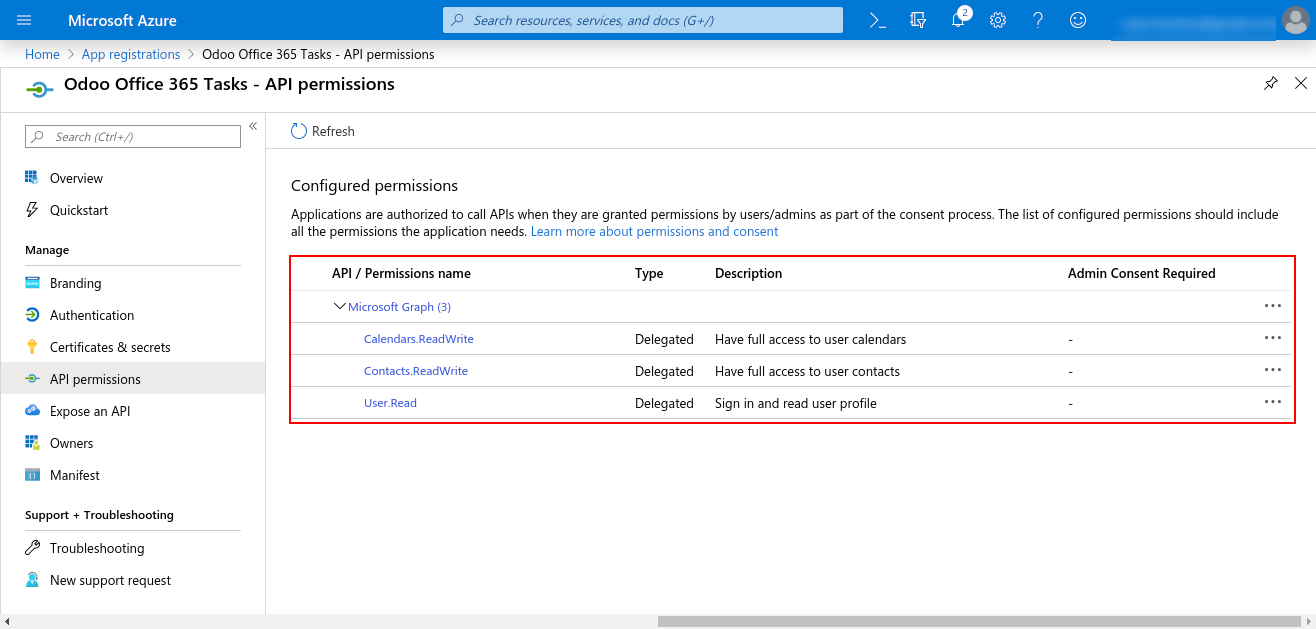Open the hamburger portal menu
Image resolution: width=1316 pixels, height=629 pixels.
[25, 20]
